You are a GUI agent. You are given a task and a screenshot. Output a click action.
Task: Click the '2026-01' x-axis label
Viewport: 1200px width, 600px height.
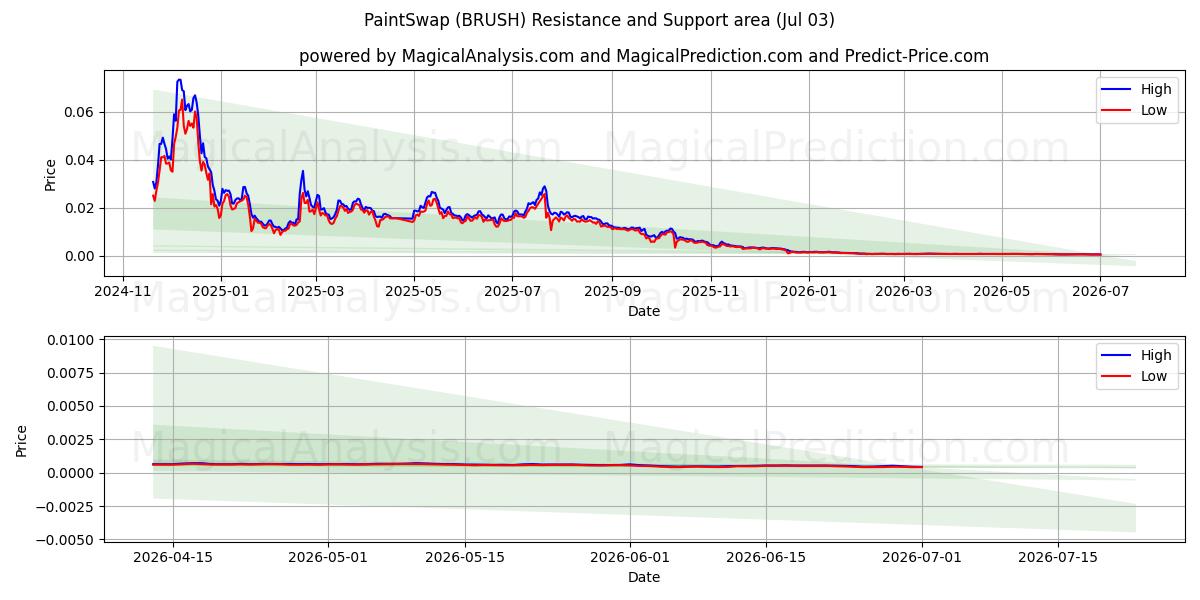point(808,291)
